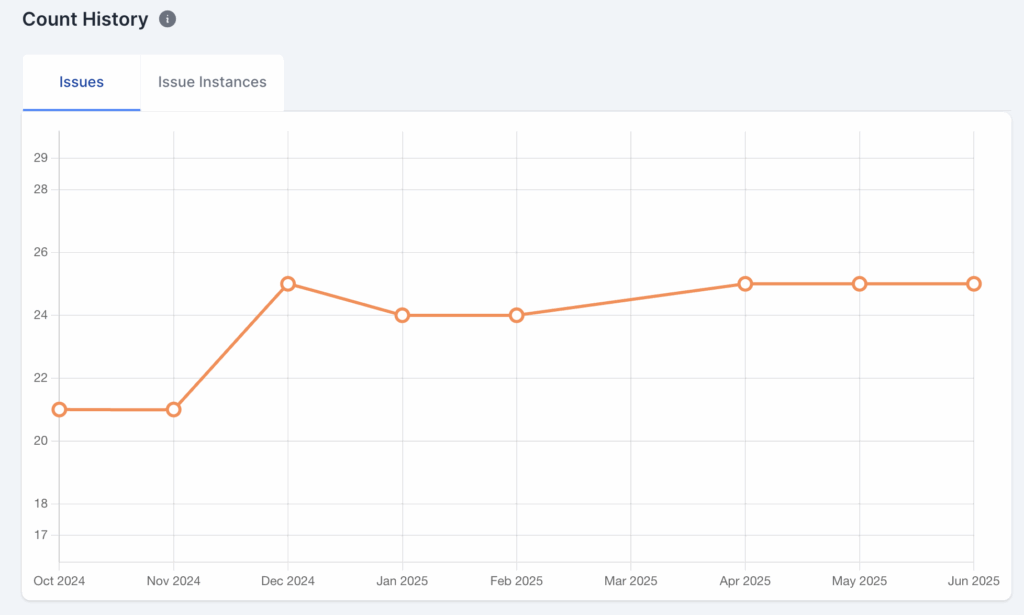Click the Count History heading
Screen dimensions: 1024x615
[85, 19]
